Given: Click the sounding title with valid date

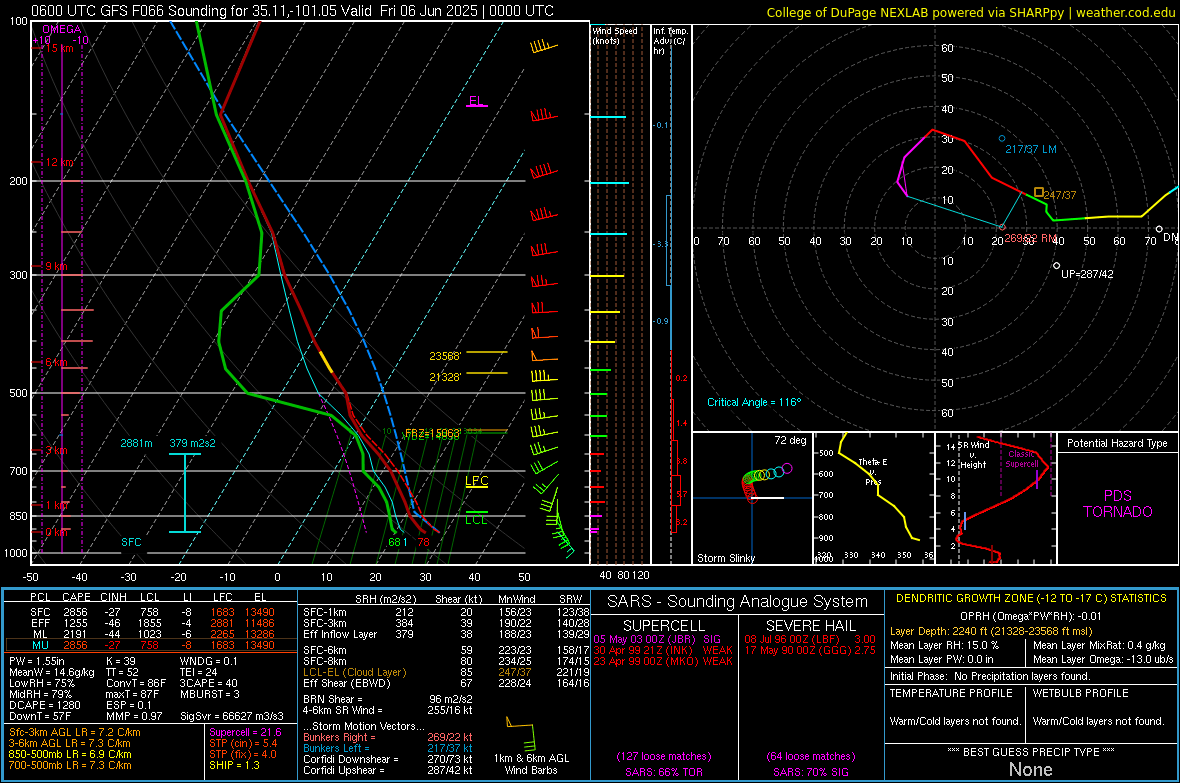Looking at the screenshot, I should (292, 11).
